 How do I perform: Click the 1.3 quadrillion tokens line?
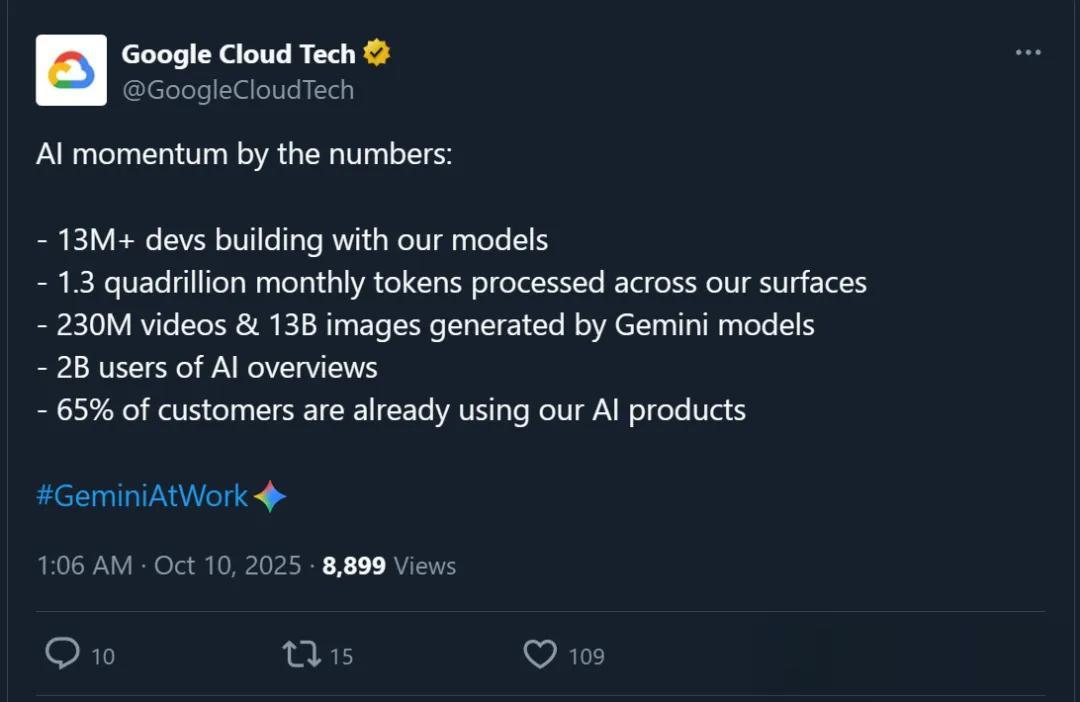(450, 282)
